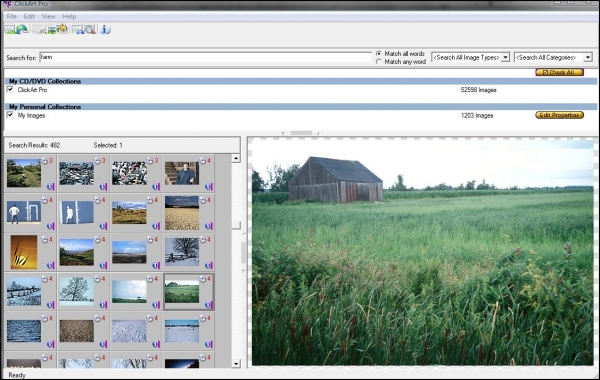Click info icon on bare tree blue sky thumbnail
Viewport: 600px width, 380px height.
103,305
